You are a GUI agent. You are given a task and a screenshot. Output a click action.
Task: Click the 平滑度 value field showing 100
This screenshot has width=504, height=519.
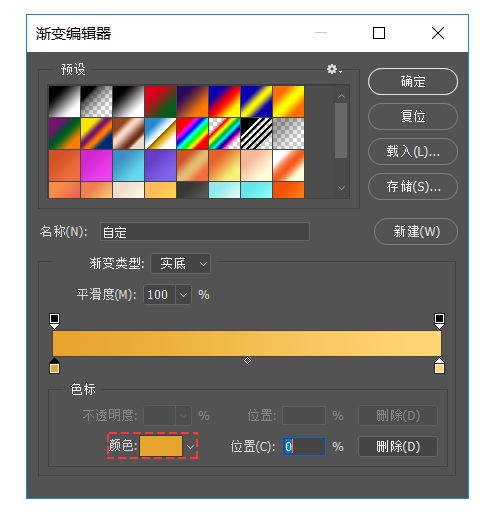pos(159,295)
